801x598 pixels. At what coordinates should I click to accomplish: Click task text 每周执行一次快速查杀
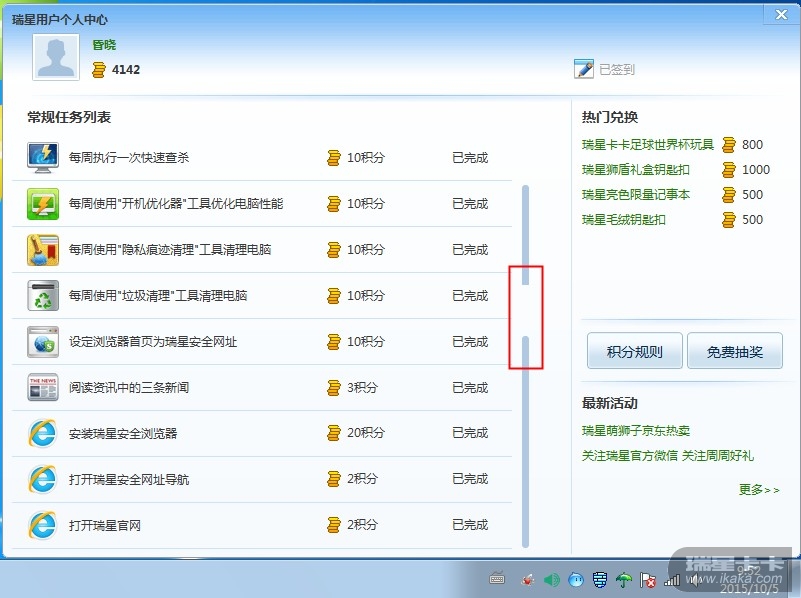[129, 157]
